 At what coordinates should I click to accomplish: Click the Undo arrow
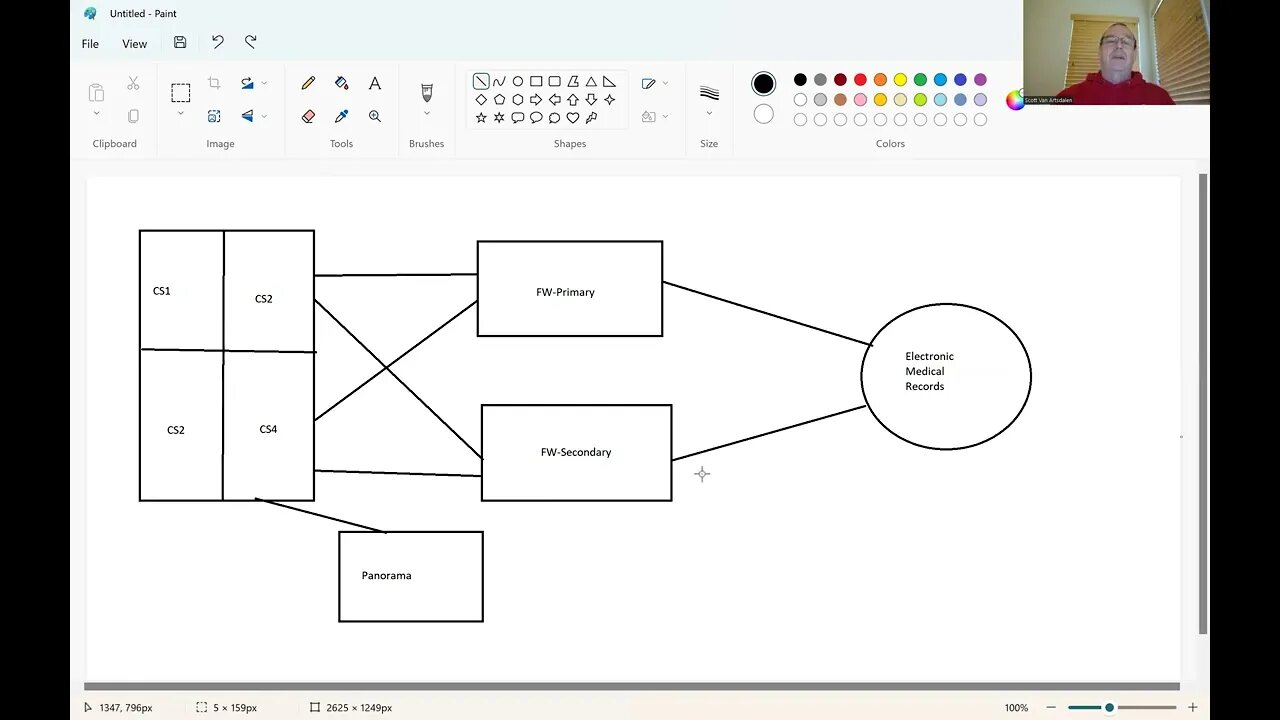(x=217, y=42)
